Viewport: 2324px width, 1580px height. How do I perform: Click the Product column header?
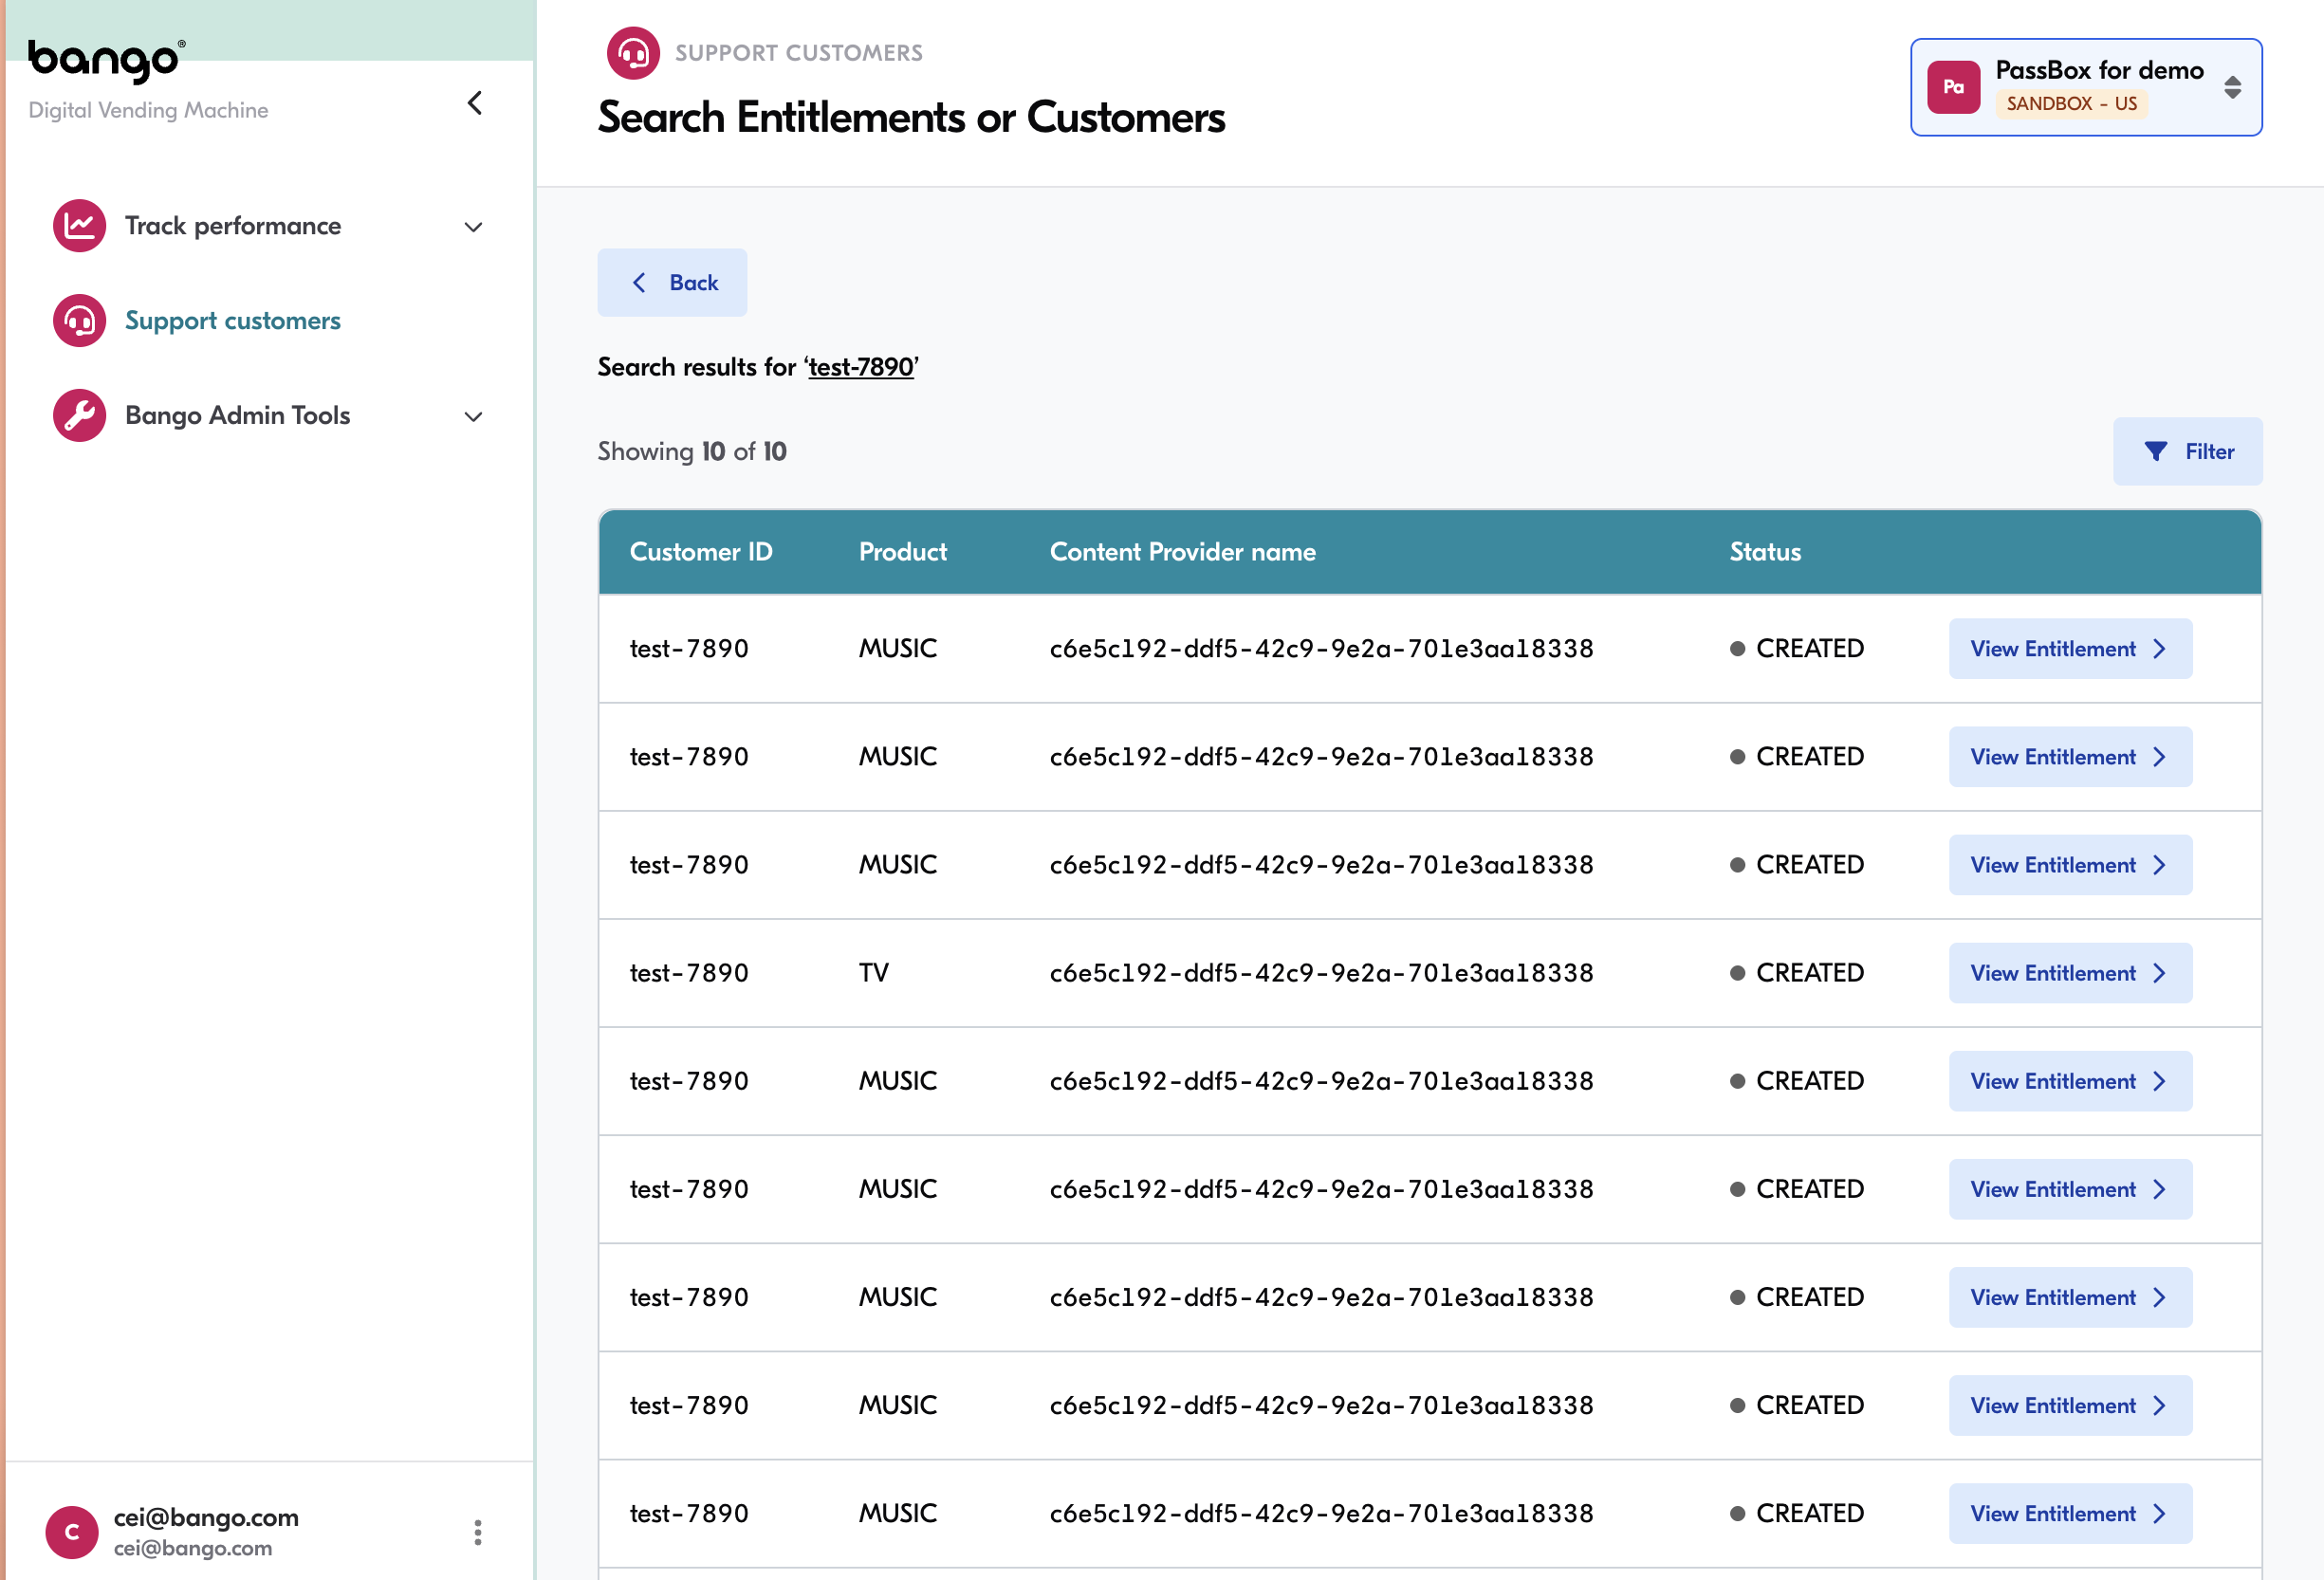click(902, 552)
